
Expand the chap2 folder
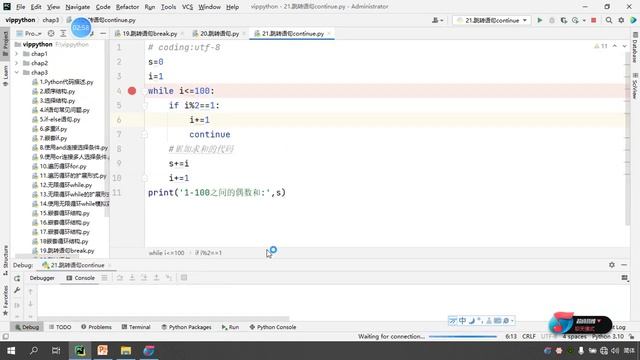[17, 63]
